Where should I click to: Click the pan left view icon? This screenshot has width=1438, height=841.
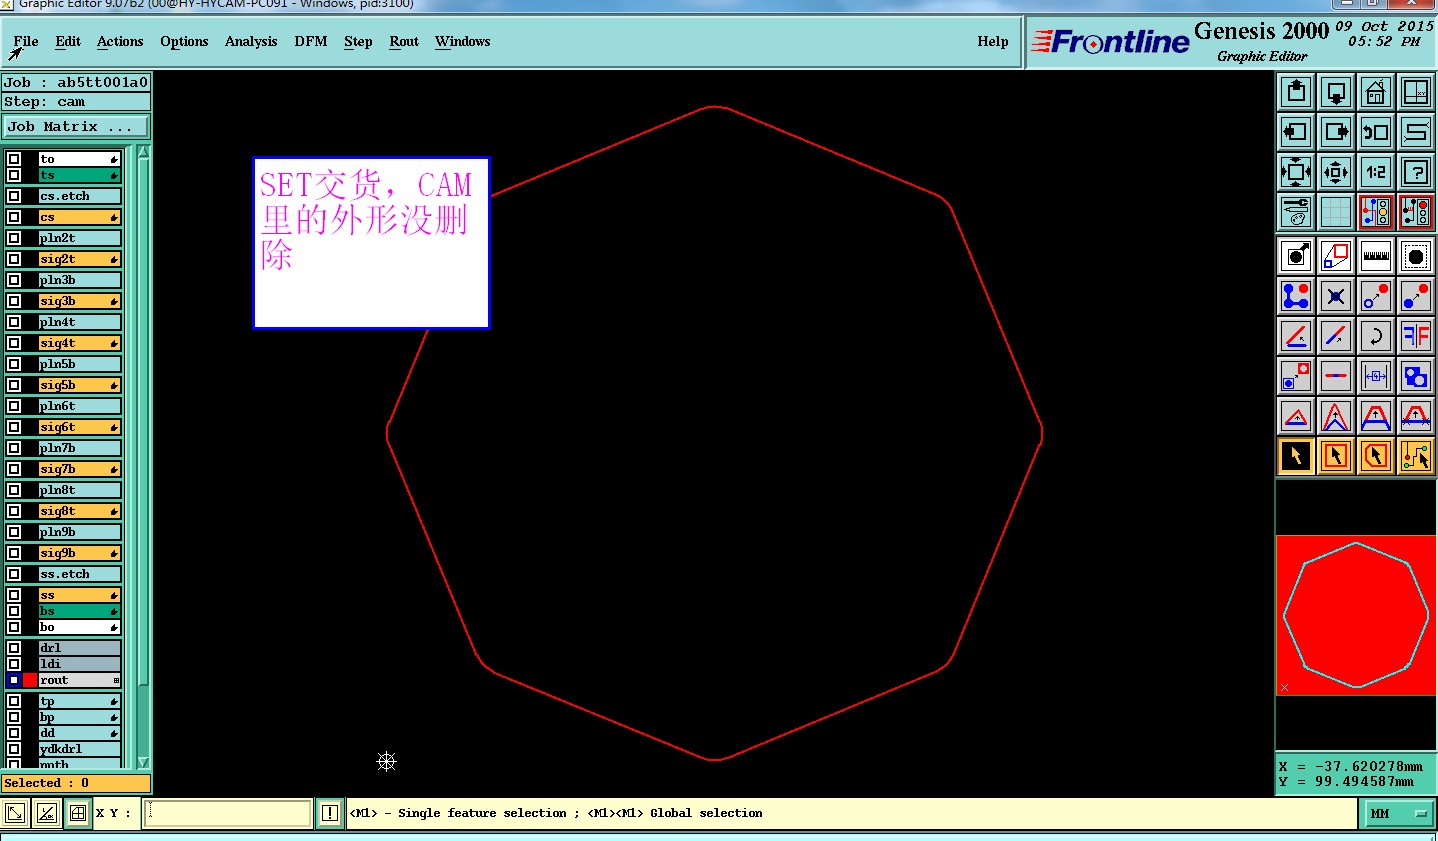[x=1296, y=132]
